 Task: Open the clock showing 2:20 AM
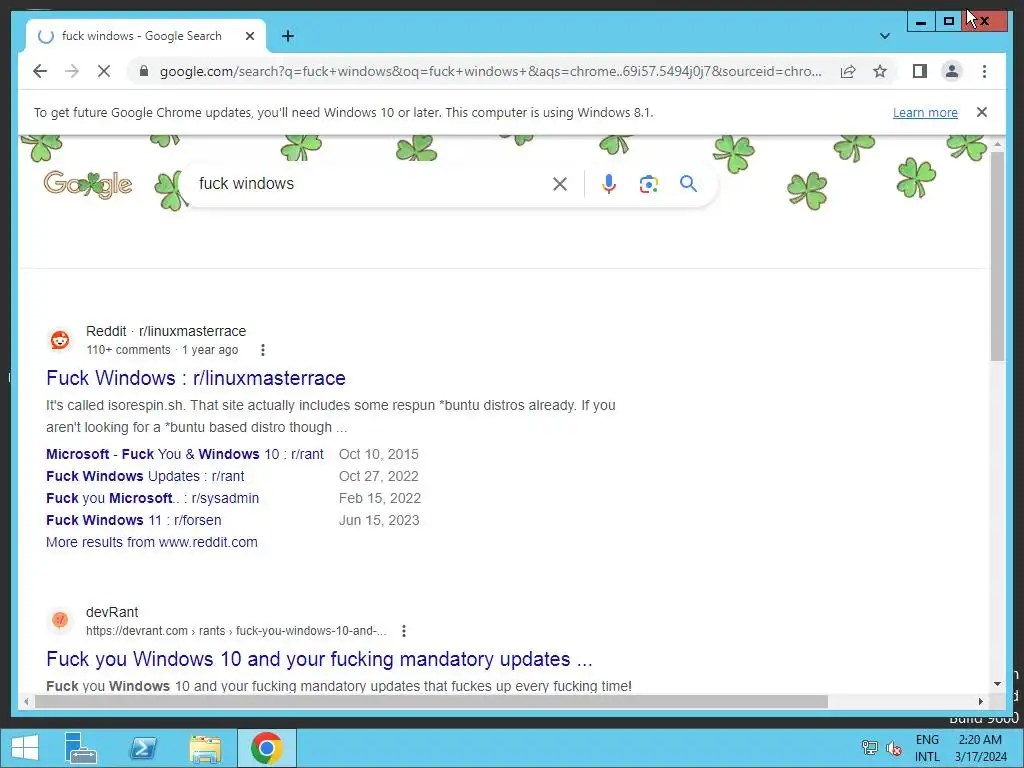tap(980, 748)
